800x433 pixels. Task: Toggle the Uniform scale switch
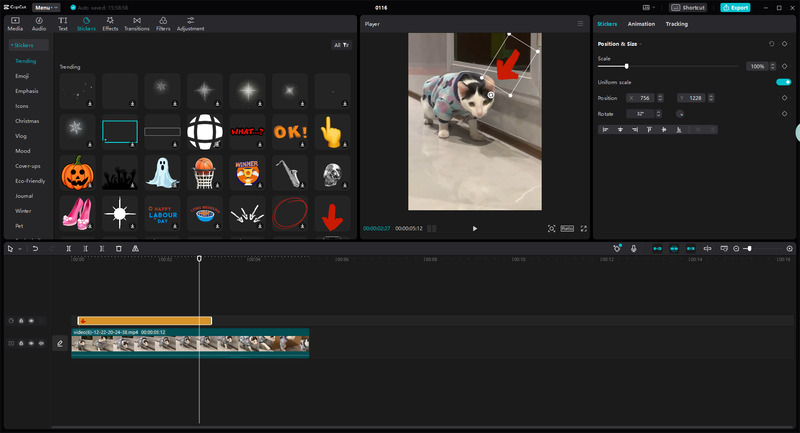(x=783, y=82)
